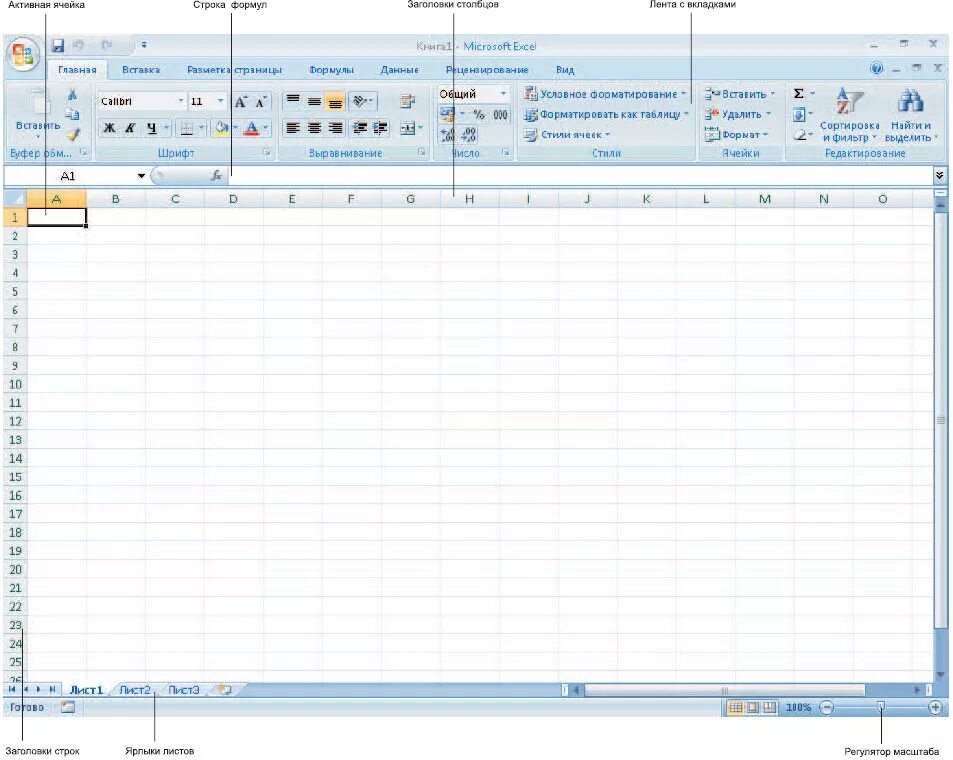The width and height of the screenshot is (953, 760).
Task: Click the Office button
Action: point(23,55)
